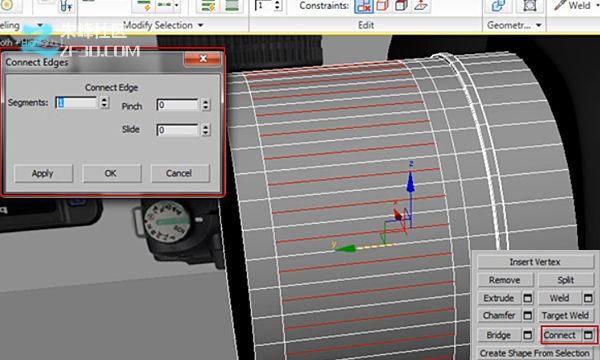Click the Chamfer button
600x360 pixels.
(x=499, y=315)
